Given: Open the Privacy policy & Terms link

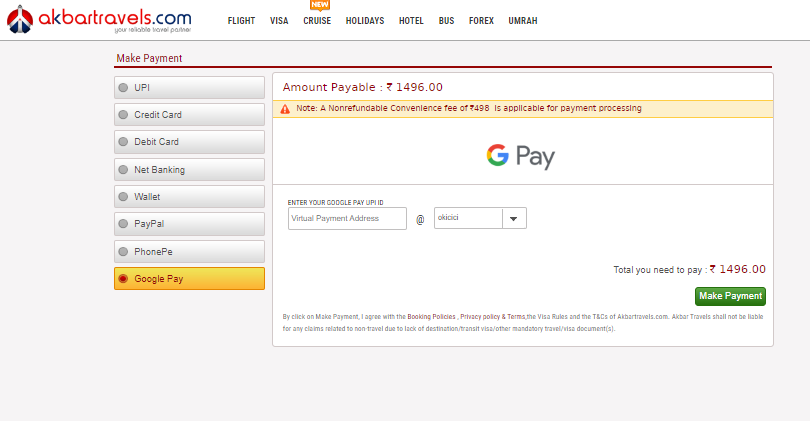Looking at the screenshot, I should click(493, 317).
